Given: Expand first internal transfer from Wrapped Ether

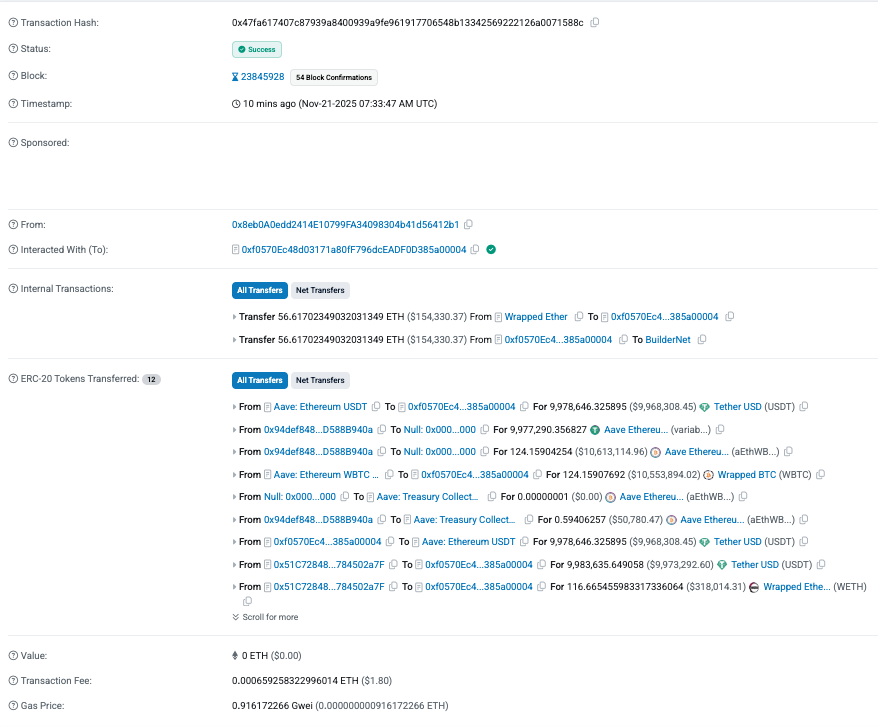Looking at the screenshot, I should [234, 317].
